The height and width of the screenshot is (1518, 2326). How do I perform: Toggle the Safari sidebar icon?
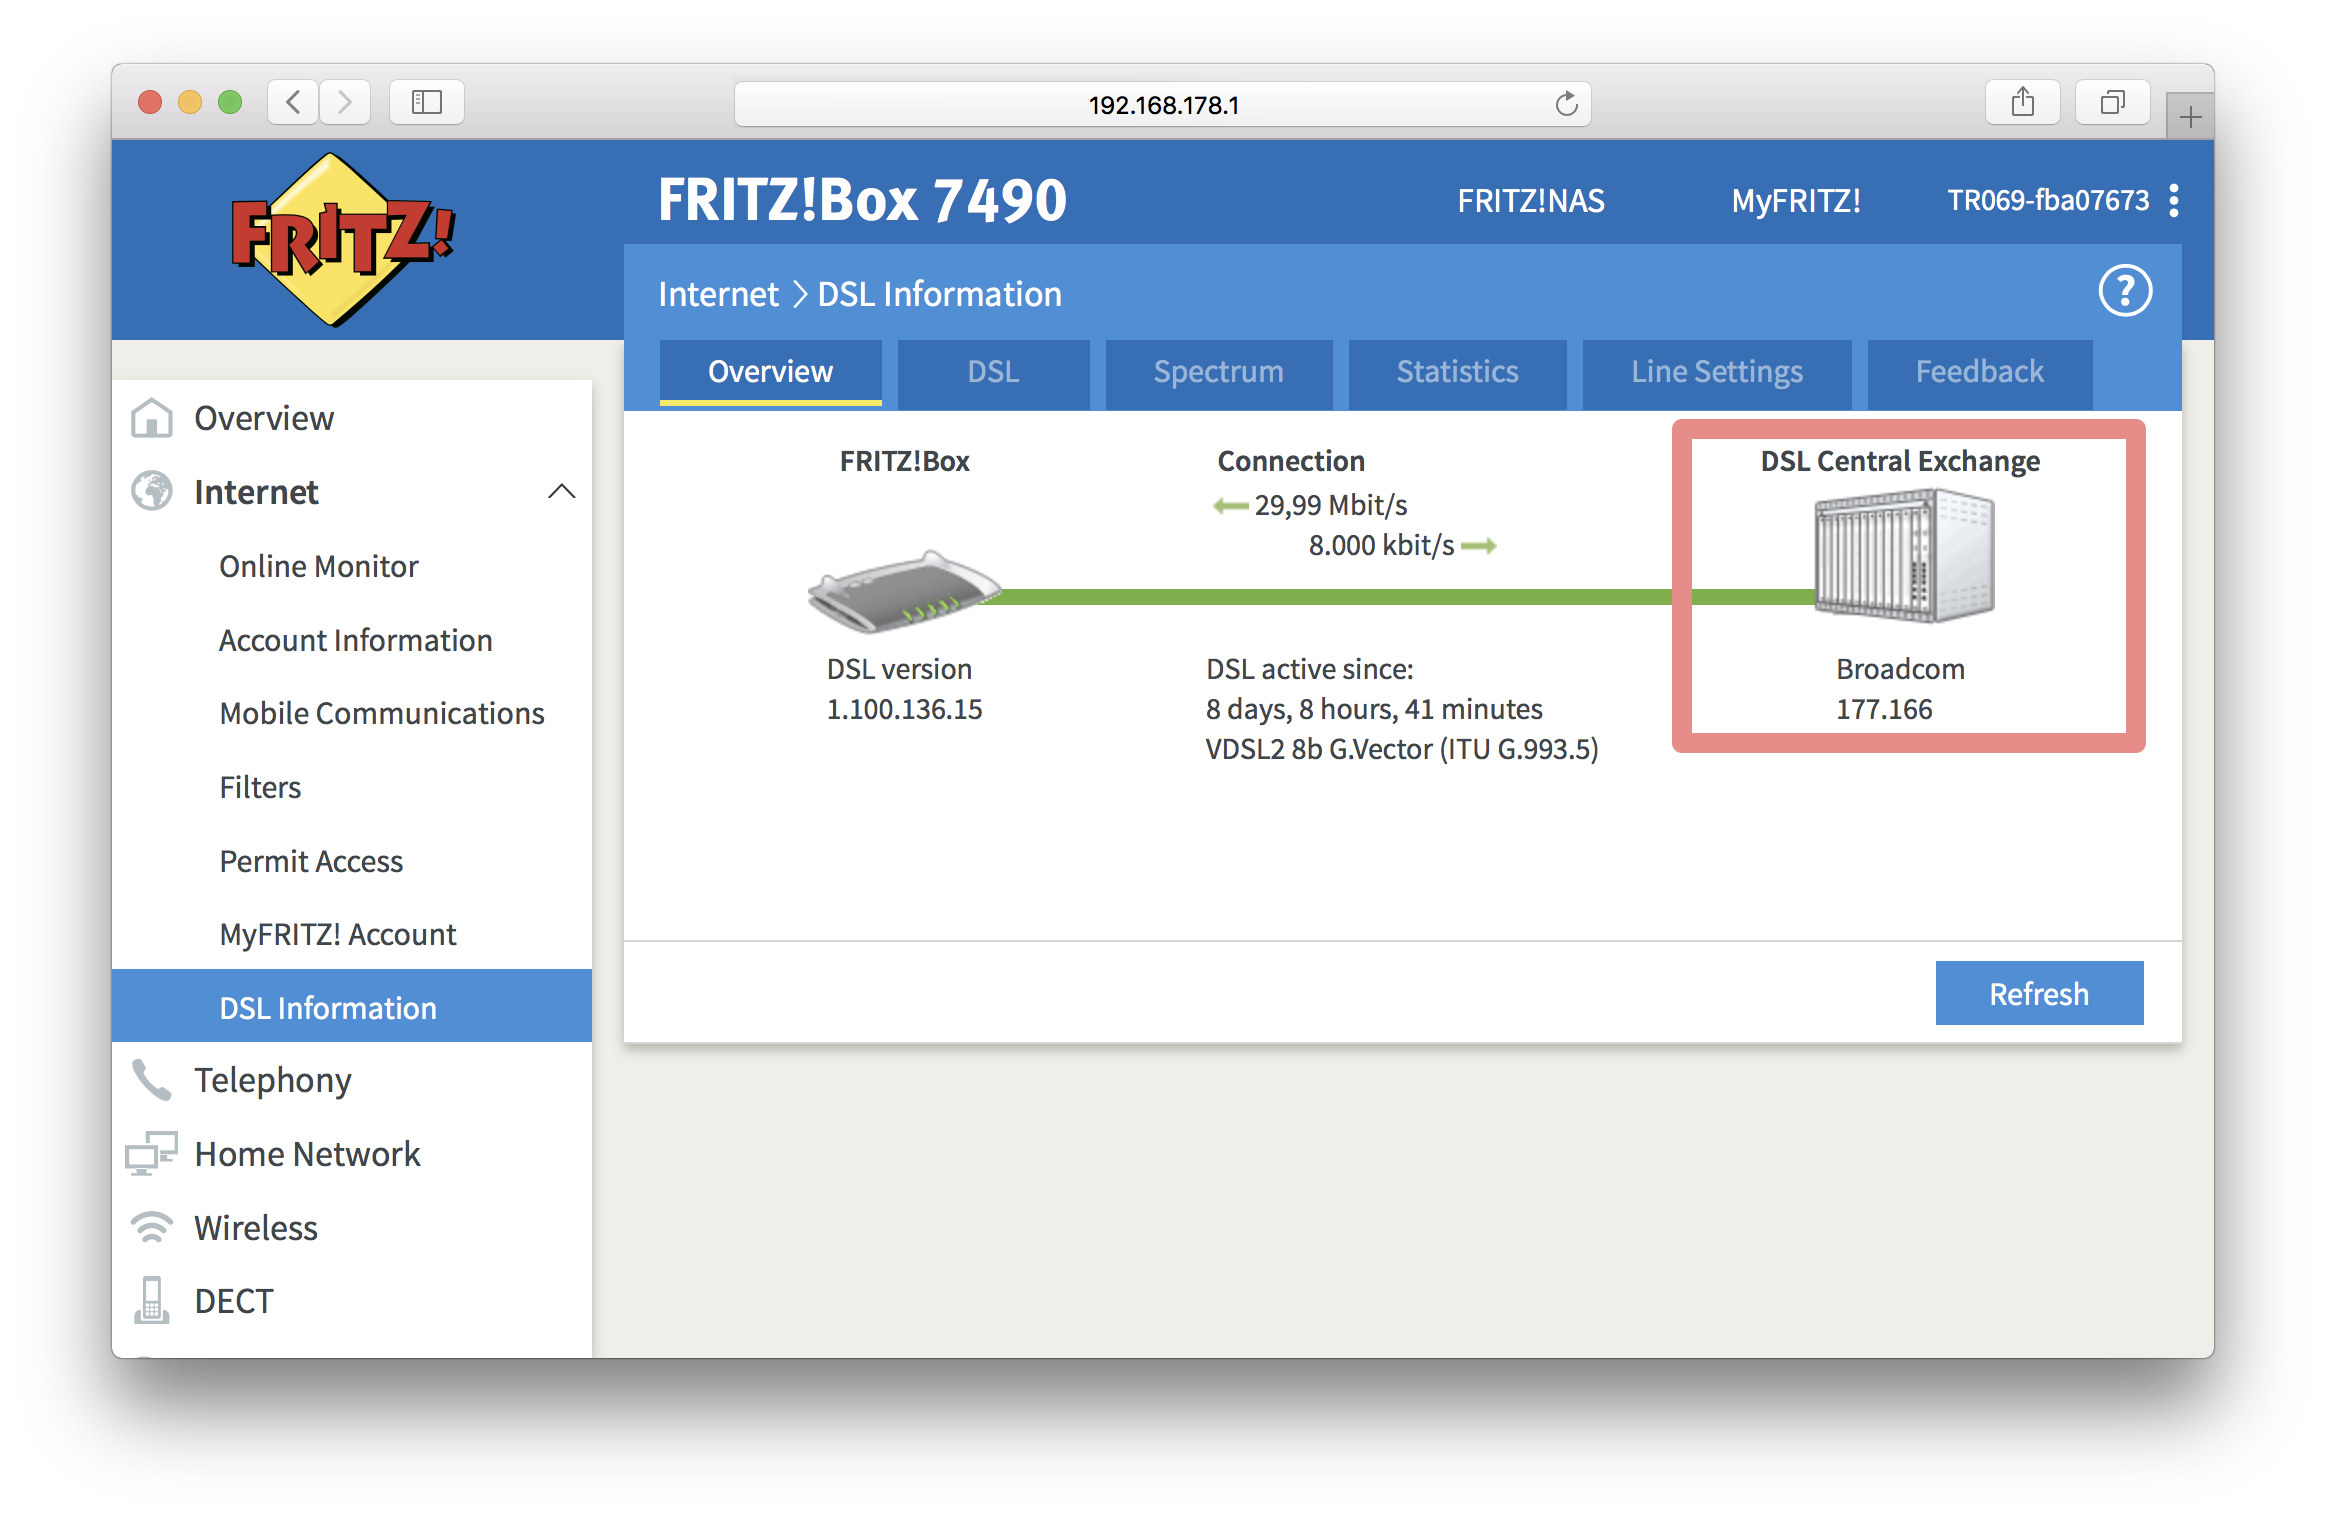[x=426, y=101]
